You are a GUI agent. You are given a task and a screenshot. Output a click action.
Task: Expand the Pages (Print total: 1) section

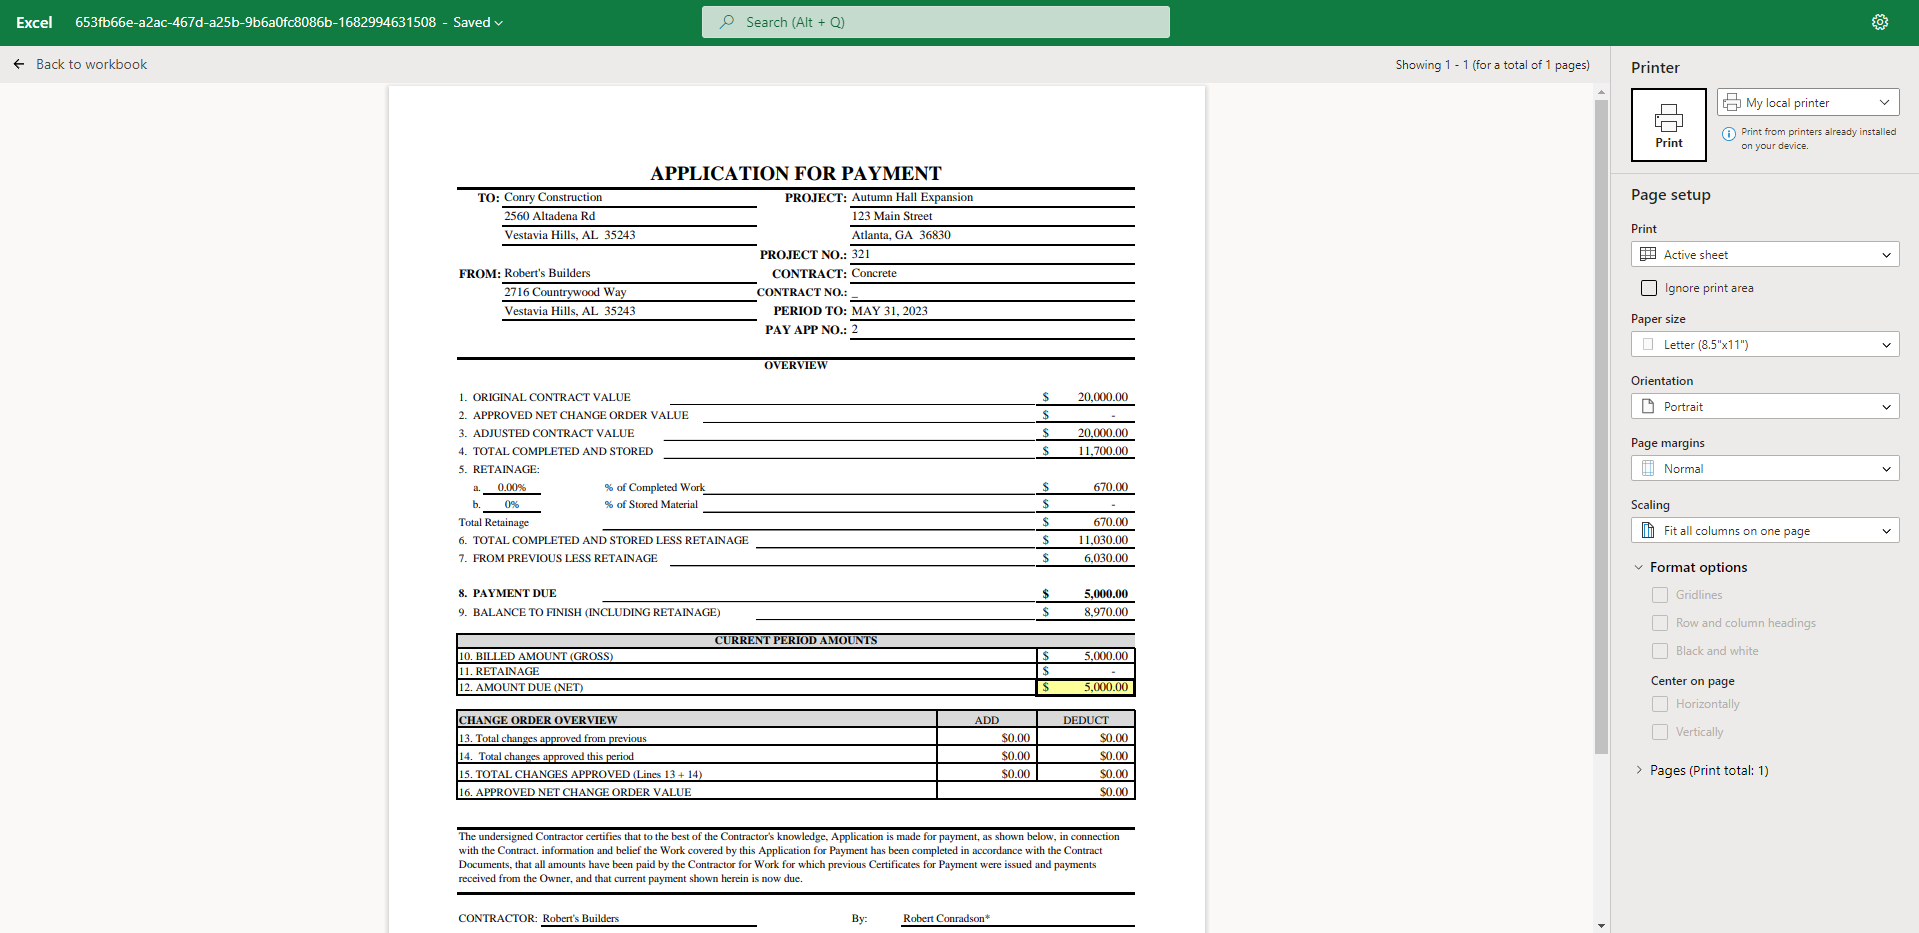click(1639, 770)
